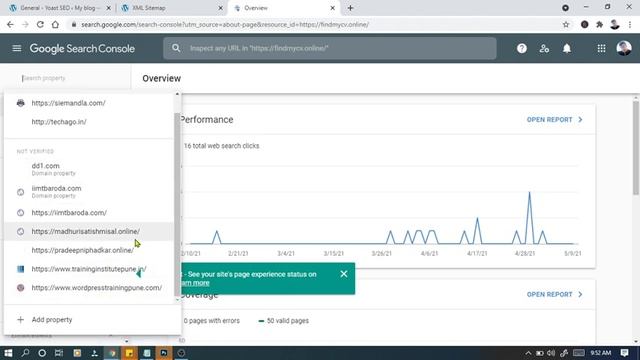
Task: Open the browser extensions puzzle icon
Action: [x=599, y=24]
